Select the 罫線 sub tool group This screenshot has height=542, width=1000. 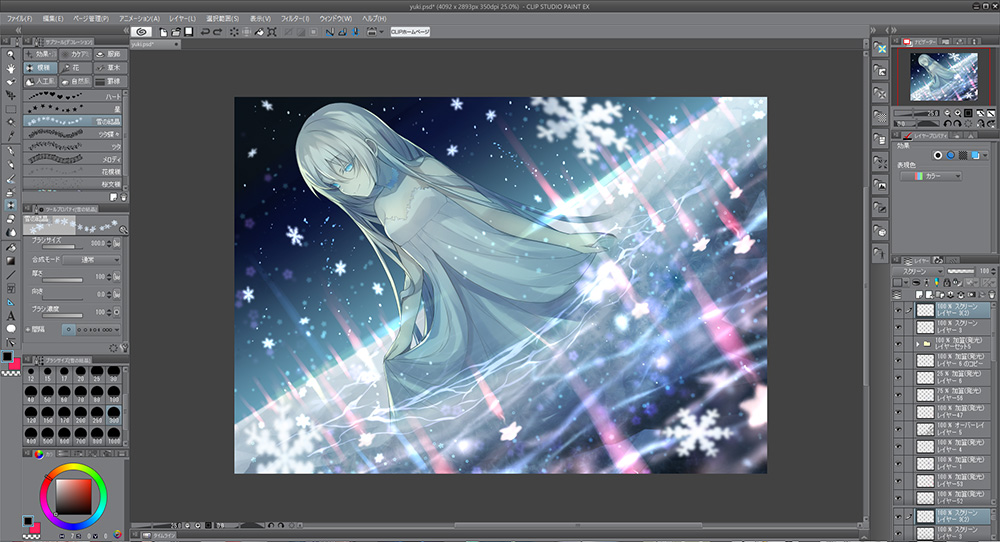(110, 82)
